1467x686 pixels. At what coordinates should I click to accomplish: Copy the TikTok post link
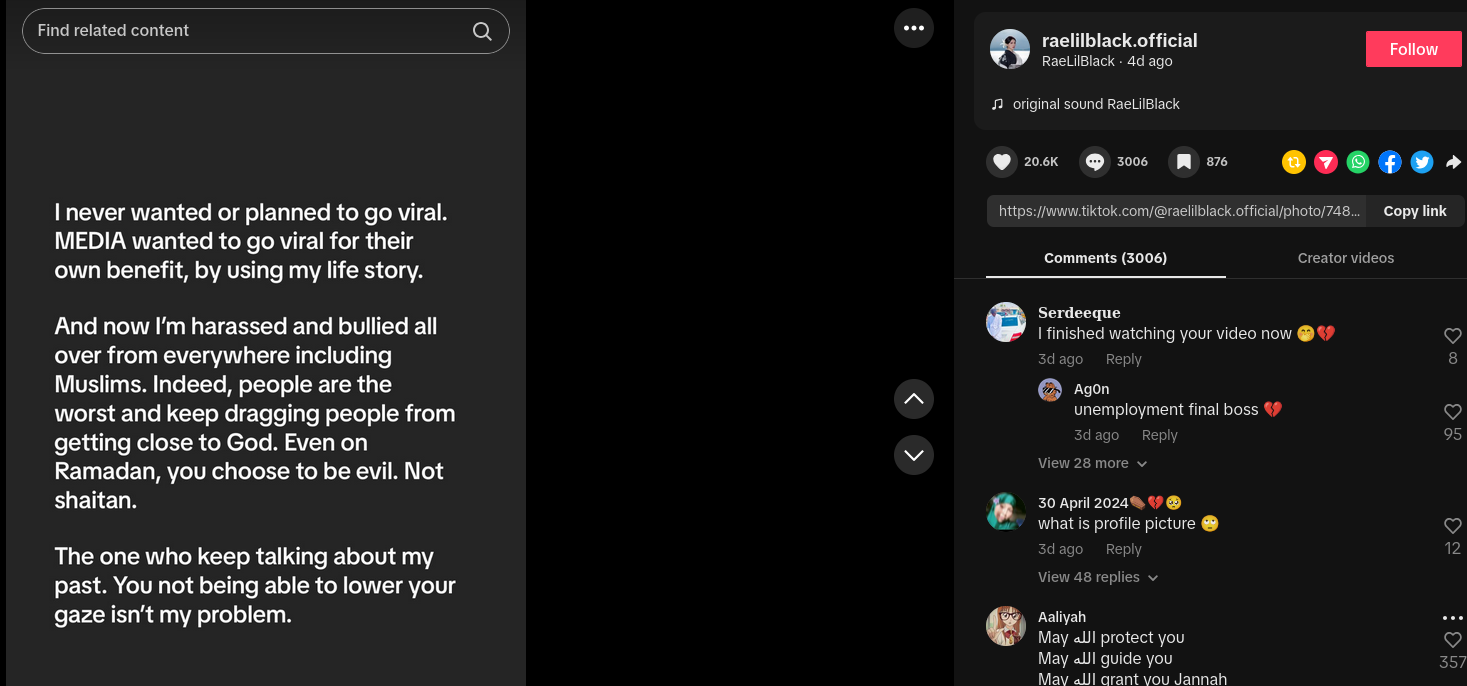coord(1414,211)
